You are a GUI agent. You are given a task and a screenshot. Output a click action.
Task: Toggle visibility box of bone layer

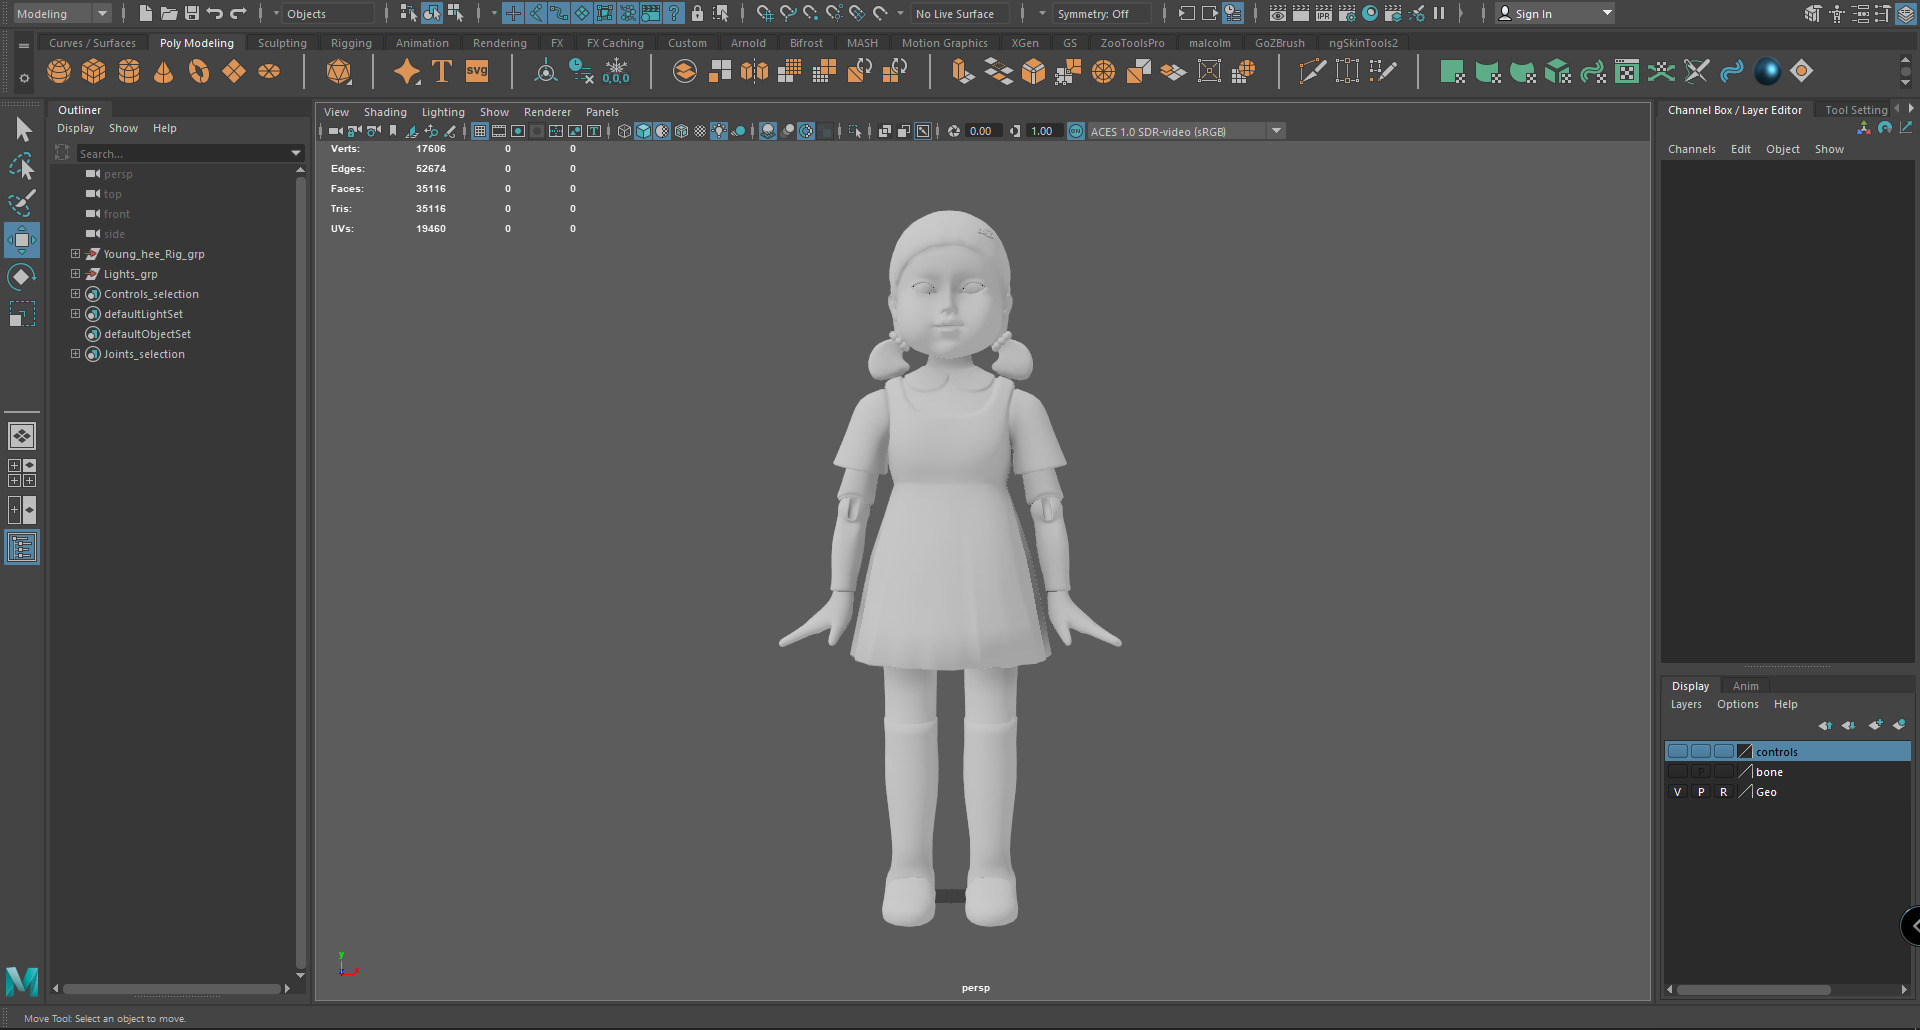1678,771
